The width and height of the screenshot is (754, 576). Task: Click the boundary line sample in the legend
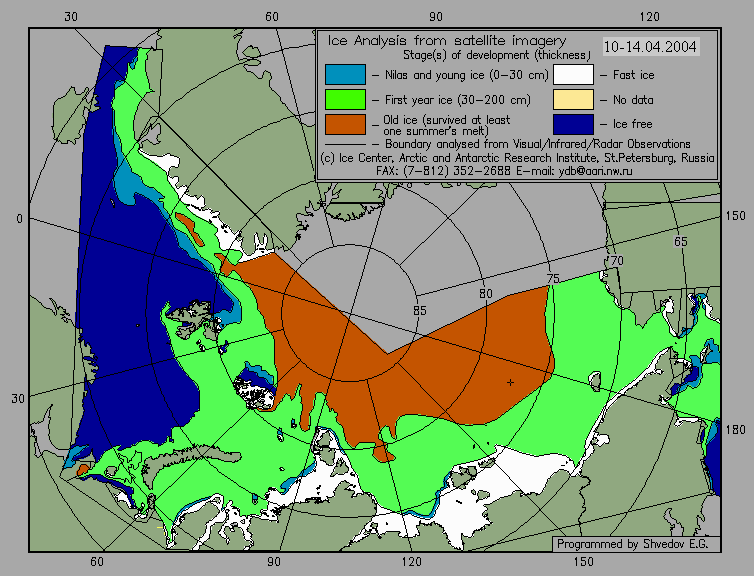tap(345, 144)
